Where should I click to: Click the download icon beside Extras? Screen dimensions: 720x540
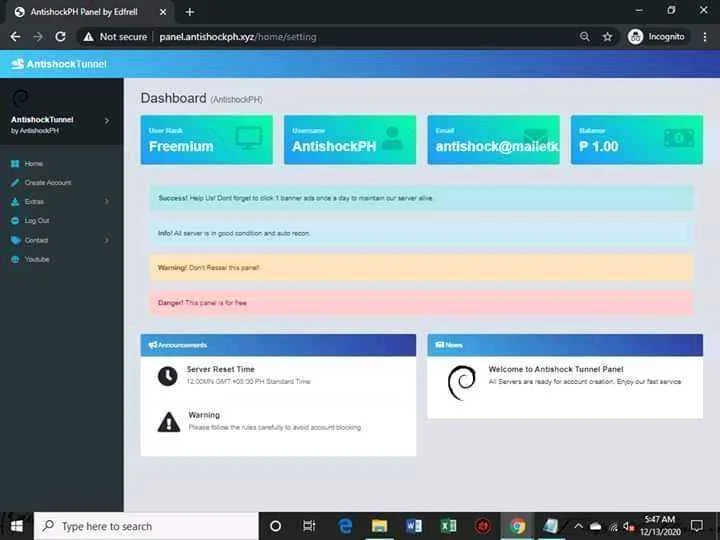15,202
